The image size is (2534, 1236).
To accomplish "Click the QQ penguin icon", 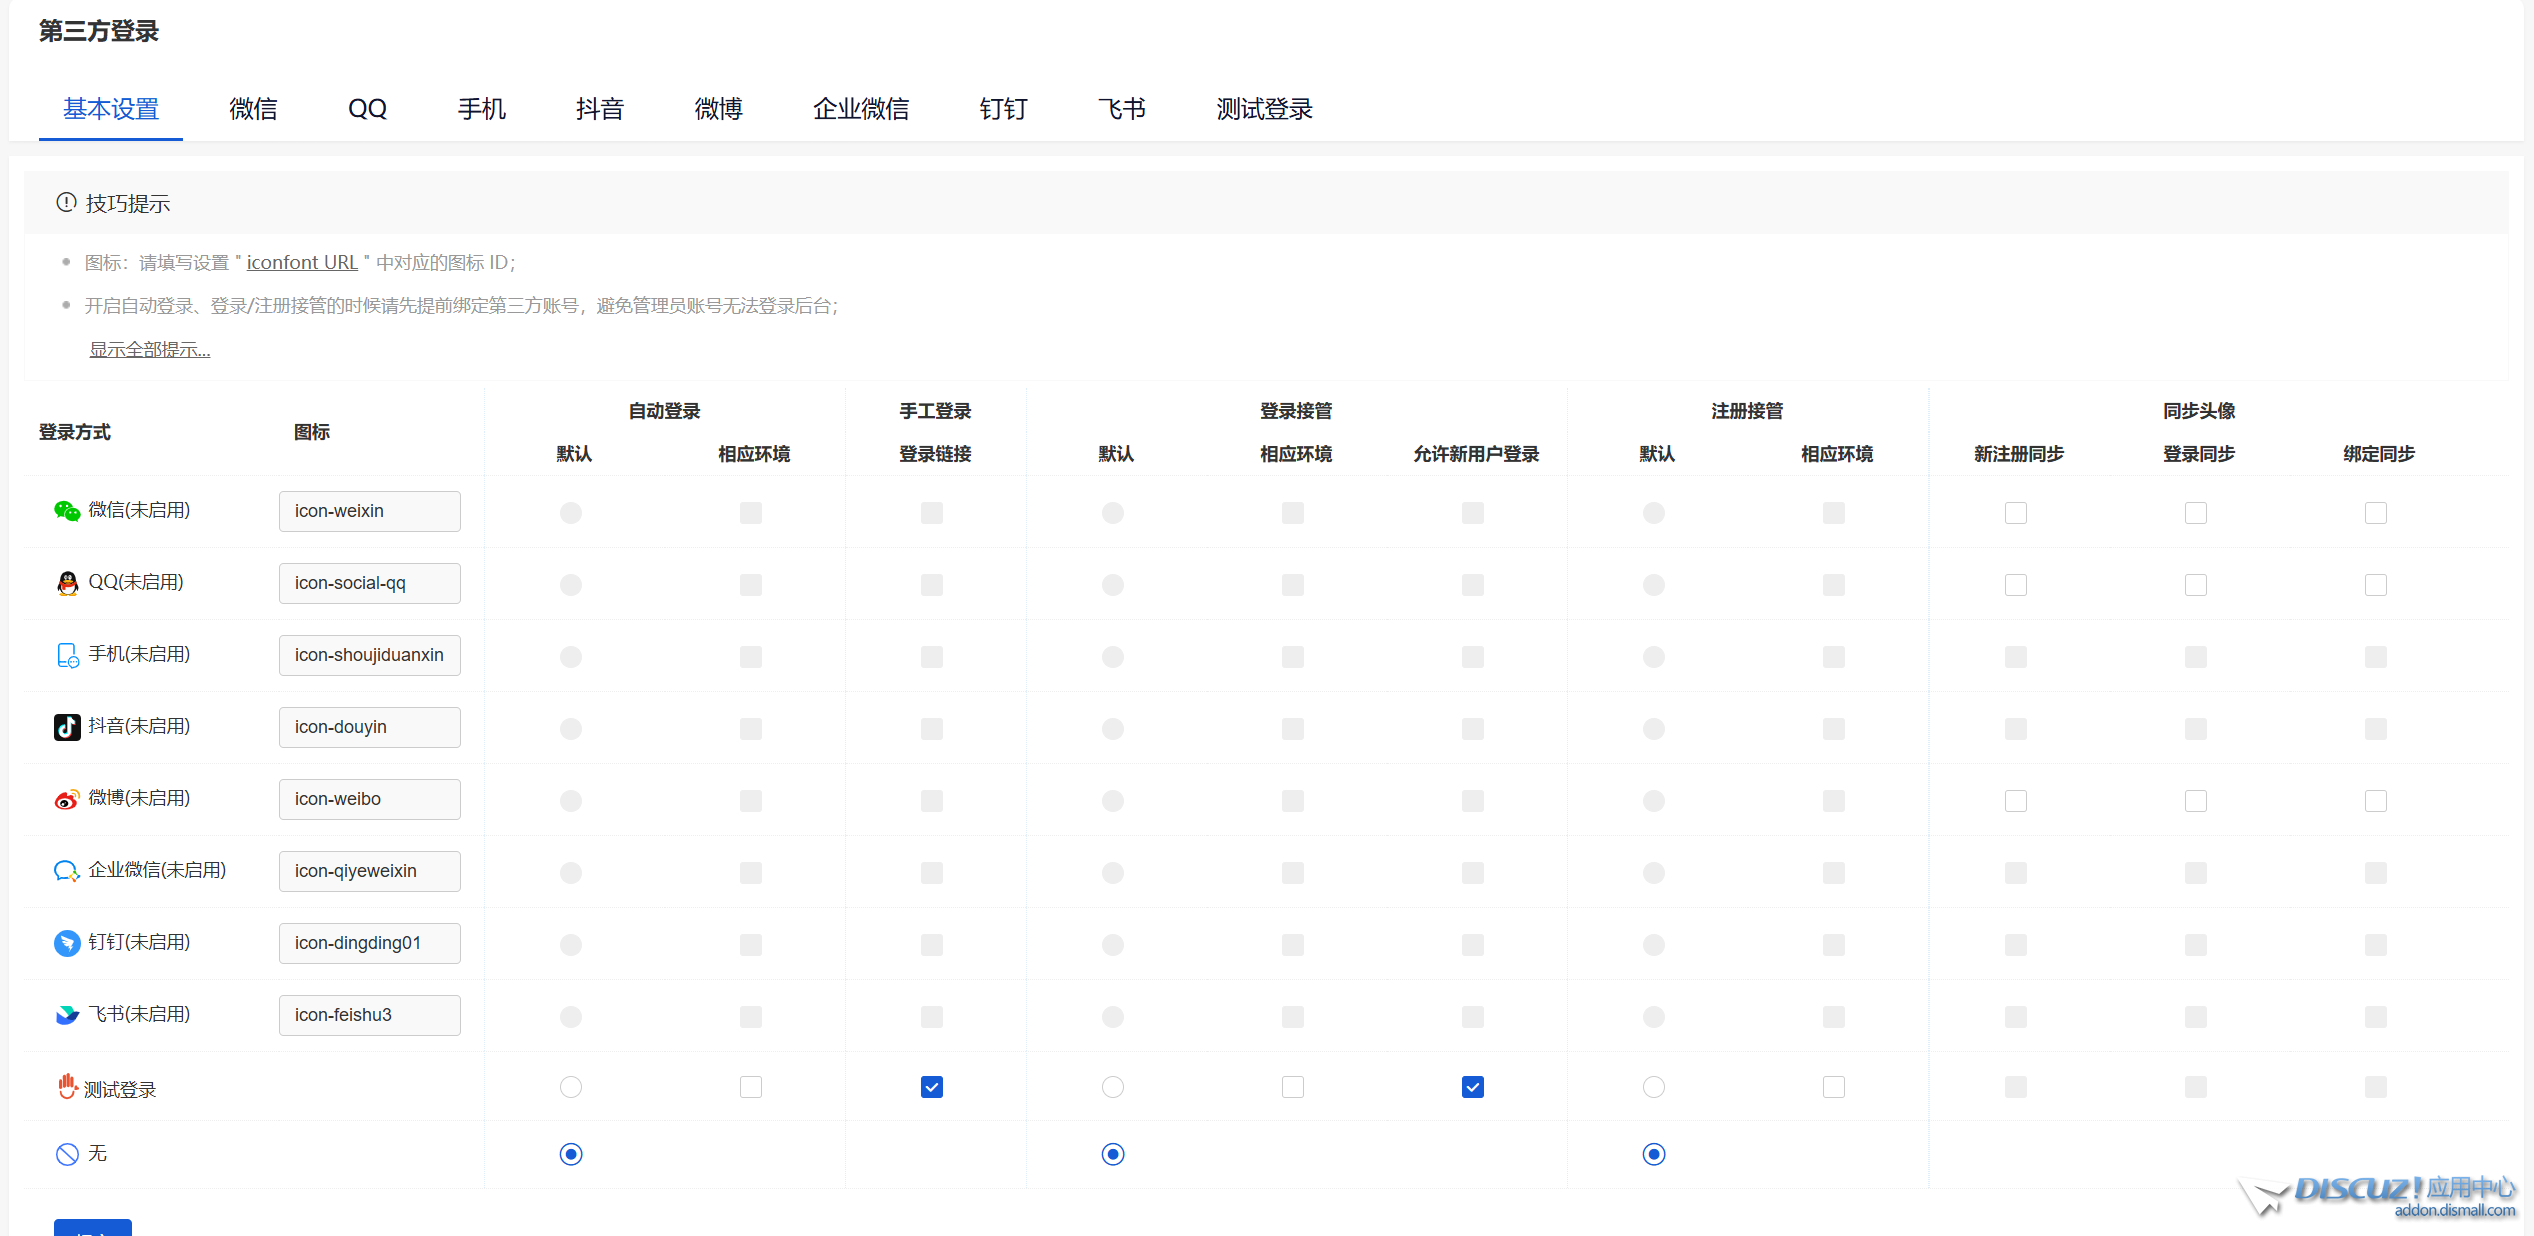I will 66,583.
